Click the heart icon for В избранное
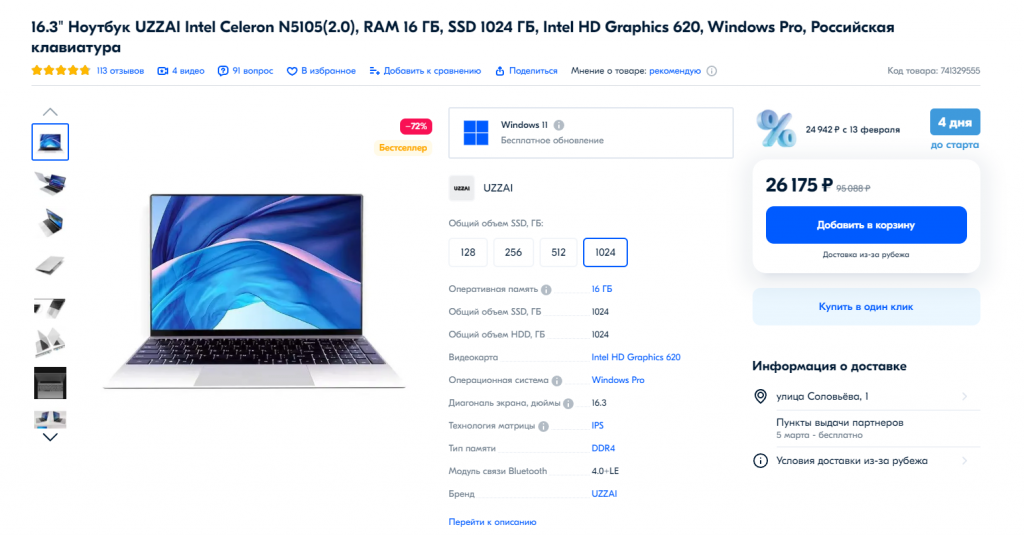Viewport: 1024px width, 535px height. pyautogui.click(x=292, y=71)
